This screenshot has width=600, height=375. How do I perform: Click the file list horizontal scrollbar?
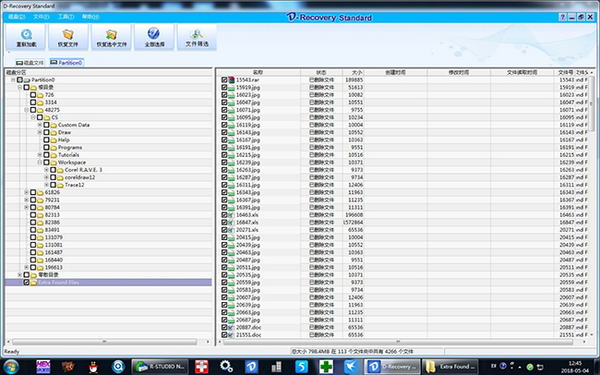(x=398, y=342)
